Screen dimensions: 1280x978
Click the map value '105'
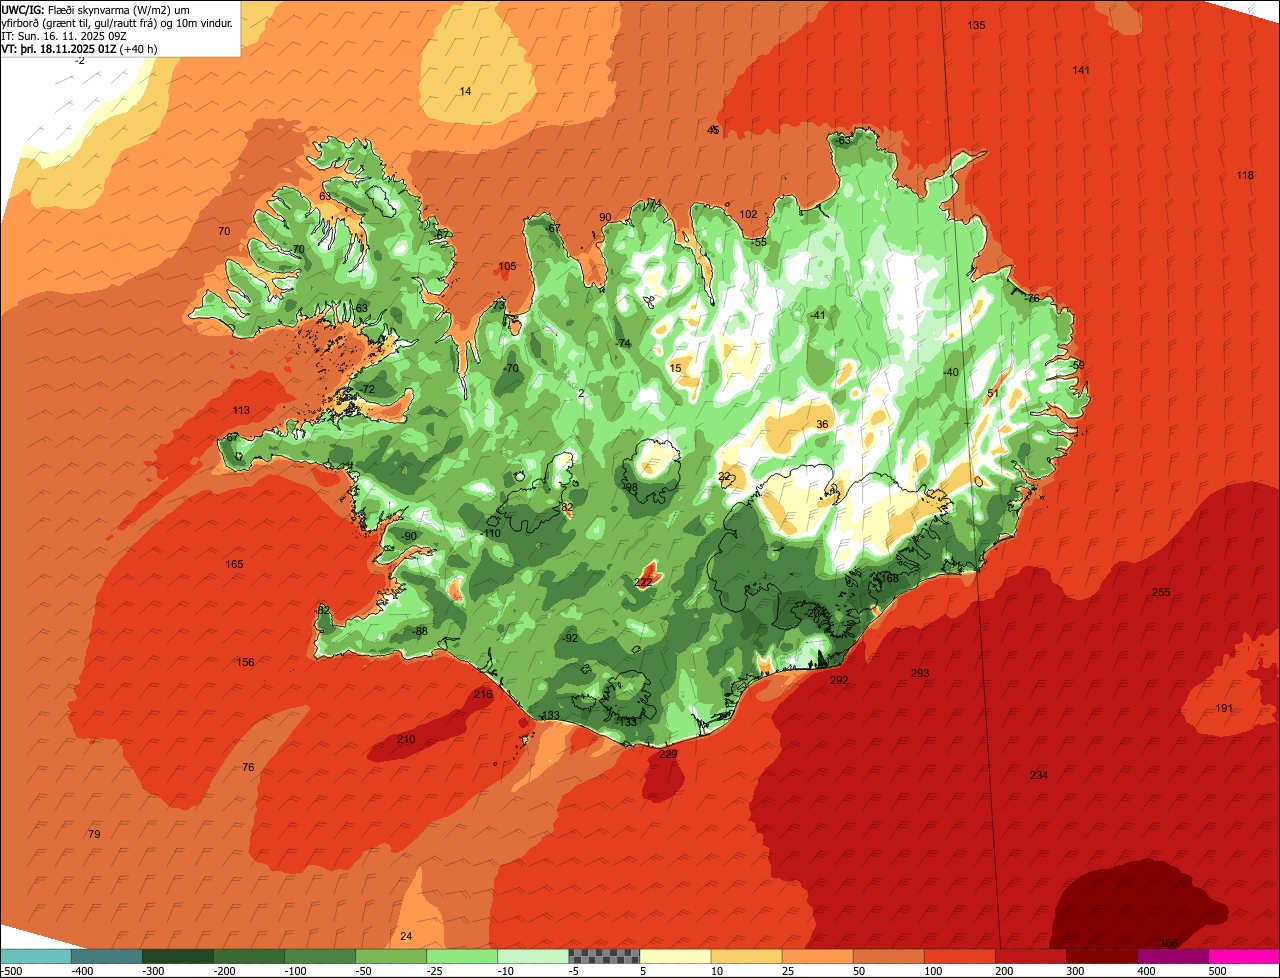click(507, 267)
